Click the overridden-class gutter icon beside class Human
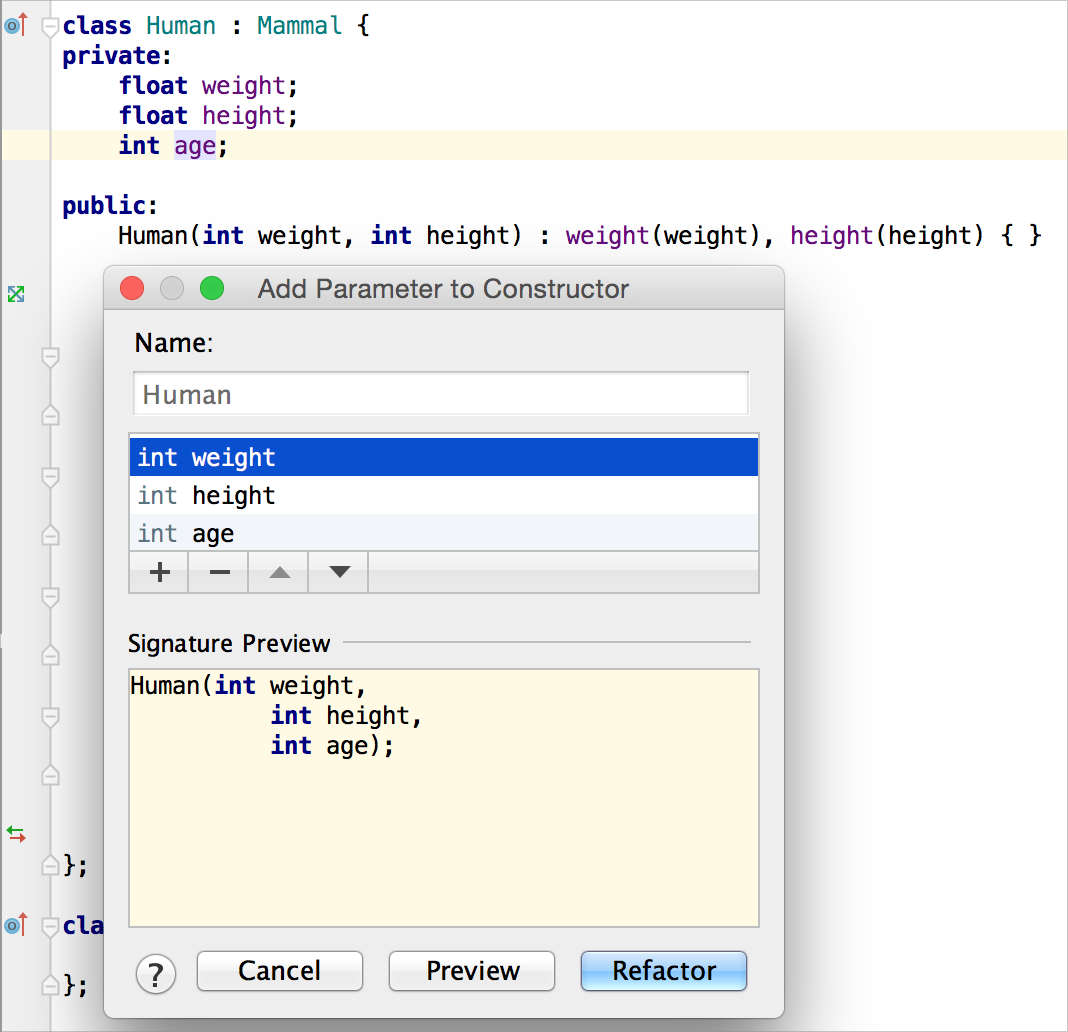The height and width of the screenshot is (1032, 1068). click(16, 26)
